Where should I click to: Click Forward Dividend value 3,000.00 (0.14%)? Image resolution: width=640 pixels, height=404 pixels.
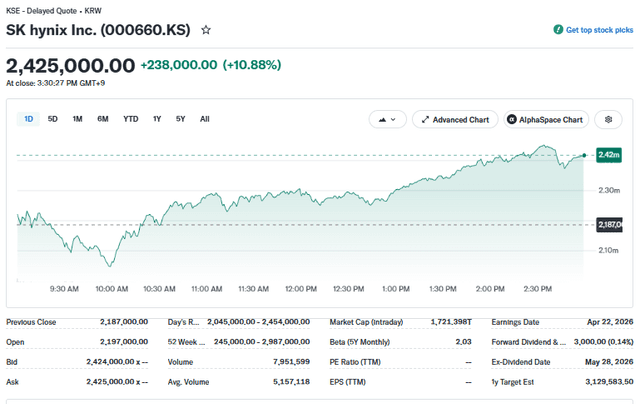pos(604,342)
